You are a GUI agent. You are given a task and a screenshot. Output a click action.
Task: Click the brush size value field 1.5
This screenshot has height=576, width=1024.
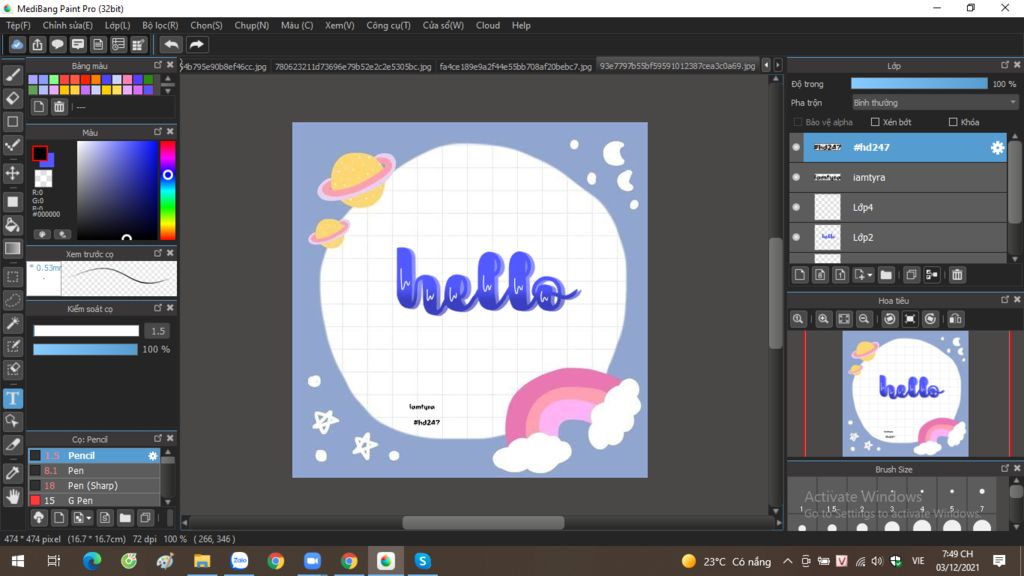tap(157, 331)
